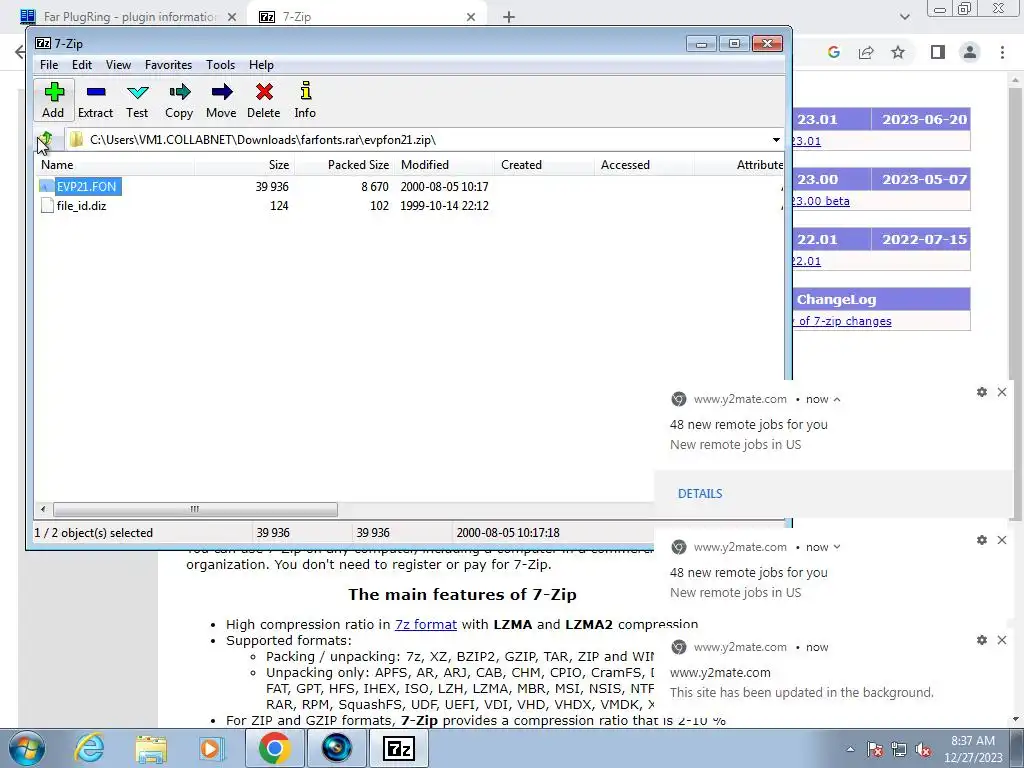Viewport: 1024px width, 768px height.
Task: Dismiss the top y2mate notification
Action: (x=1002, y=392)
